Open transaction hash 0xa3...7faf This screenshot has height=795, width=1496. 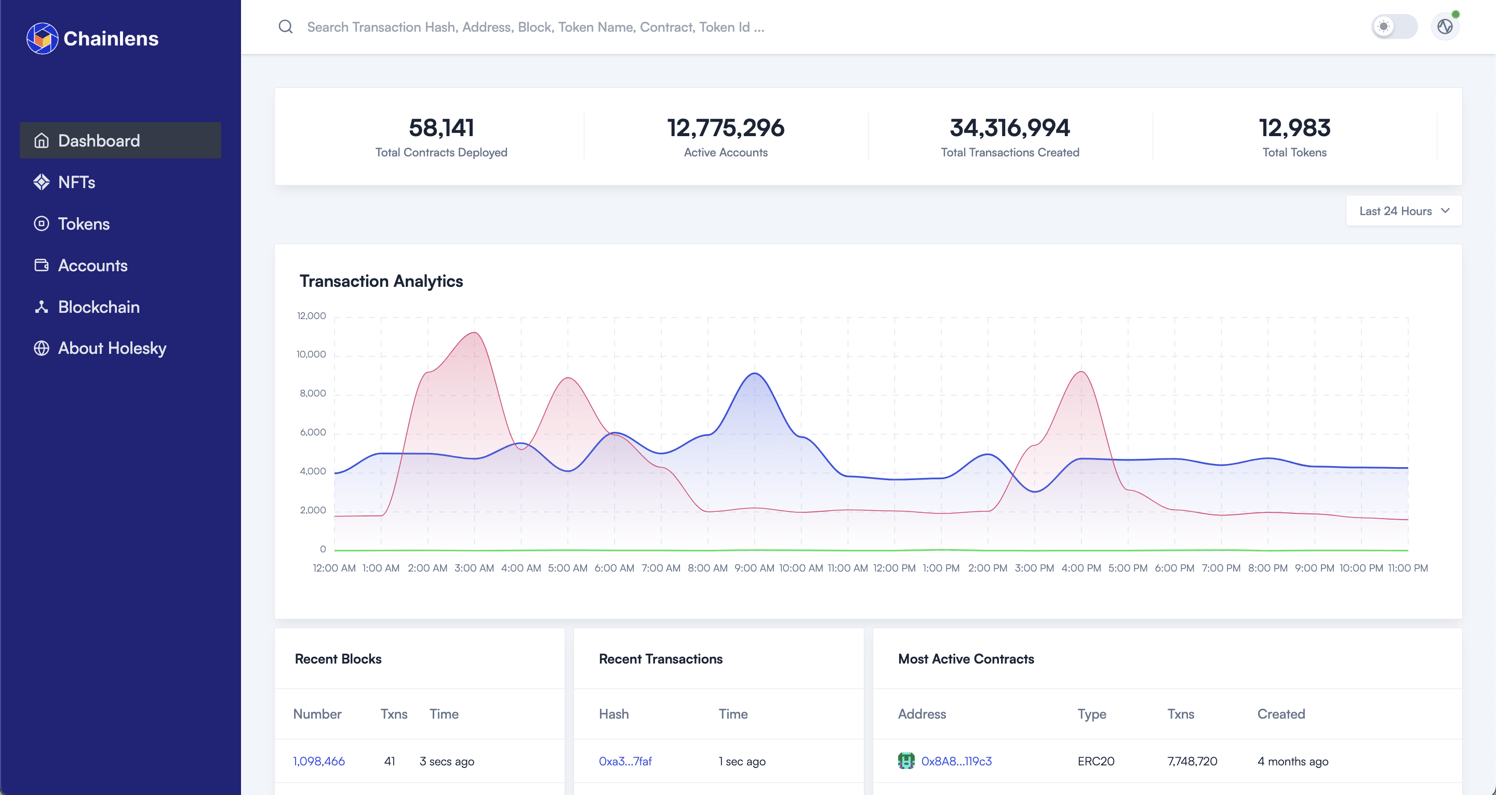625,761
